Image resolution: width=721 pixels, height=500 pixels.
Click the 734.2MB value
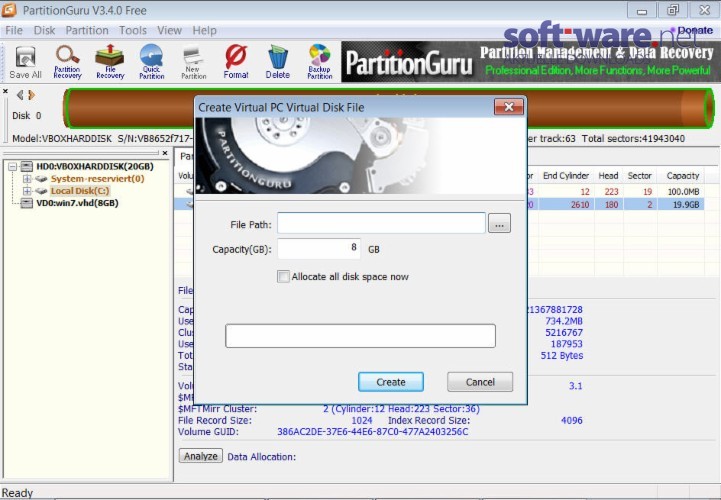564,321
